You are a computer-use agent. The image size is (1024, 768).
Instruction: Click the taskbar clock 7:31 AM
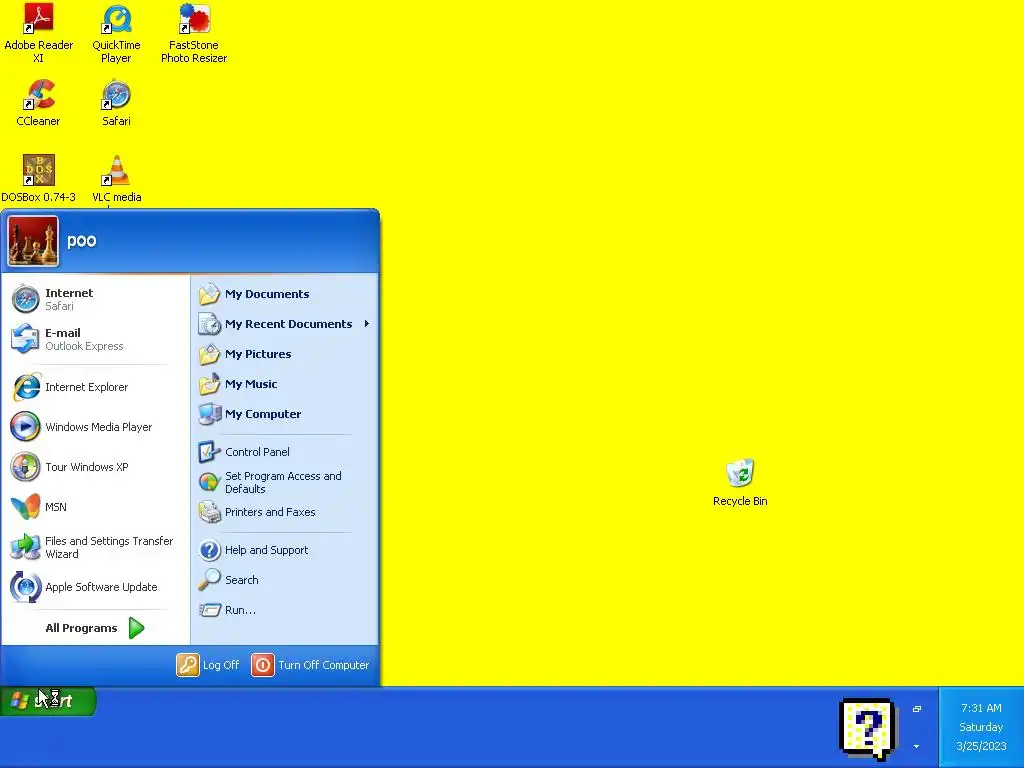pyautogui.click(x=981, y=708)
